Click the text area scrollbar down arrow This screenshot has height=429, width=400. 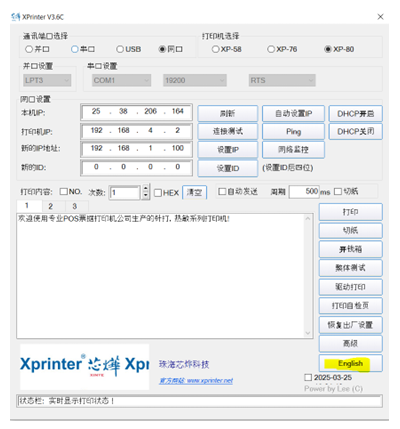[308, 333]
